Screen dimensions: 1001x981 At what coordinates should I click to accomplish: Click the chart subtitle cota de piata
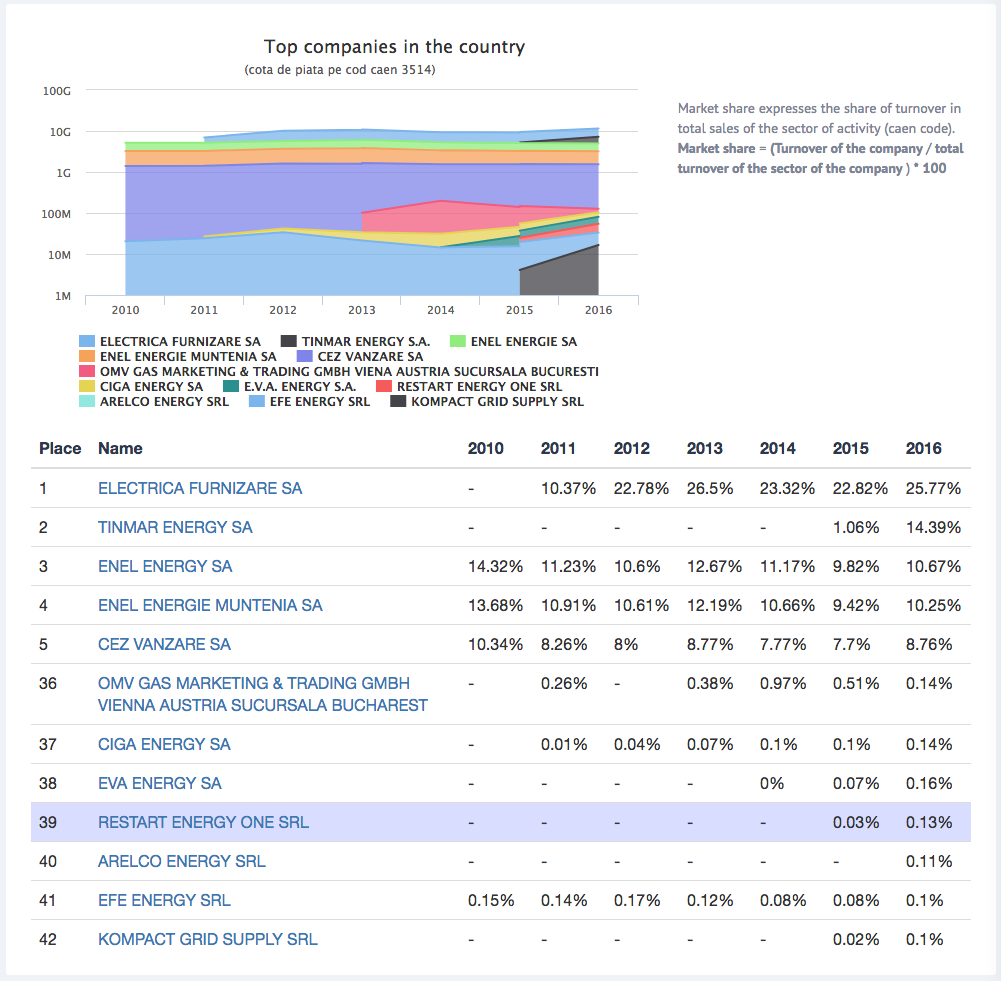coord(340,70)
